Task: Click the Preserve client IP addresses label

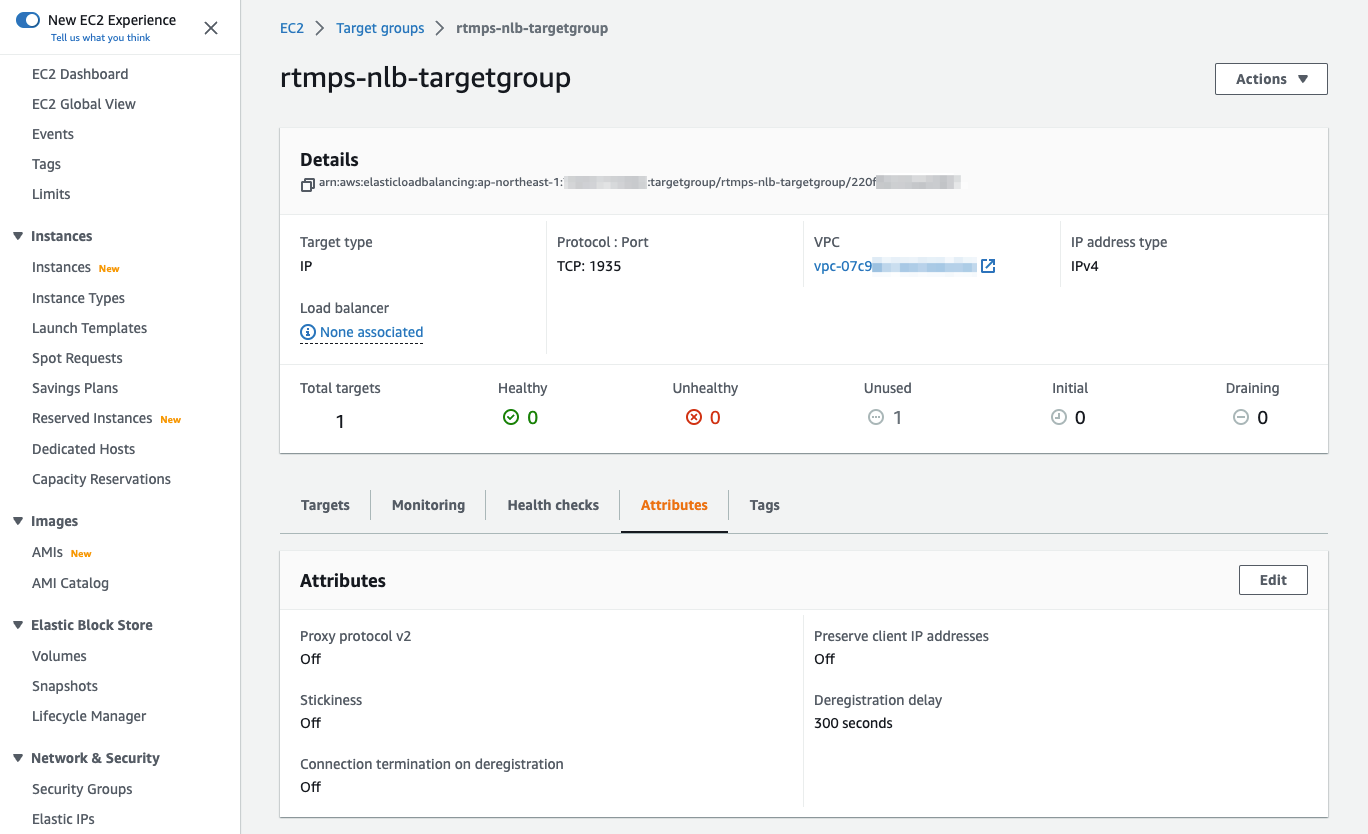Action: pyautogui.click(x=901, y=636)
